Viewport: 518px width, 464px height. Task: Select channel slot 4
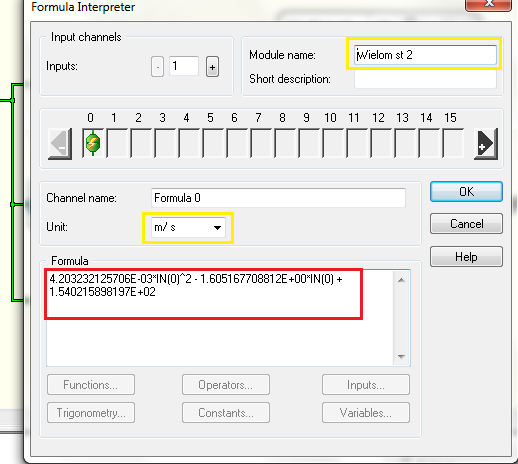point(189,143)
